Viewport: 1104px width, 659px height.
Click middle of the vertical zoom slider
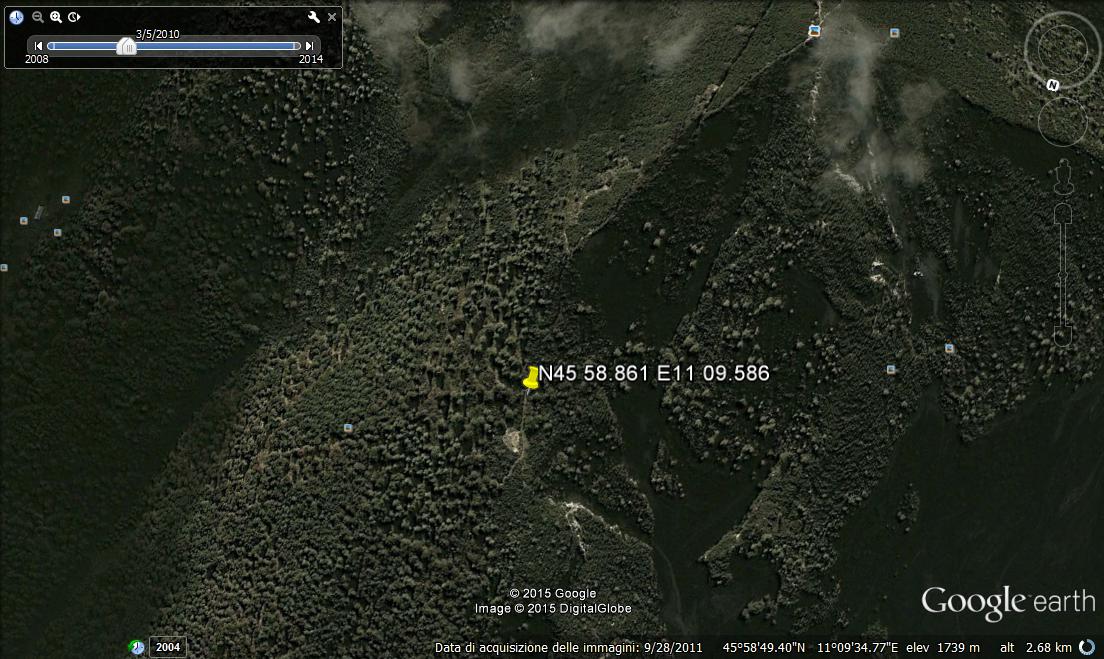[1063, 275]
